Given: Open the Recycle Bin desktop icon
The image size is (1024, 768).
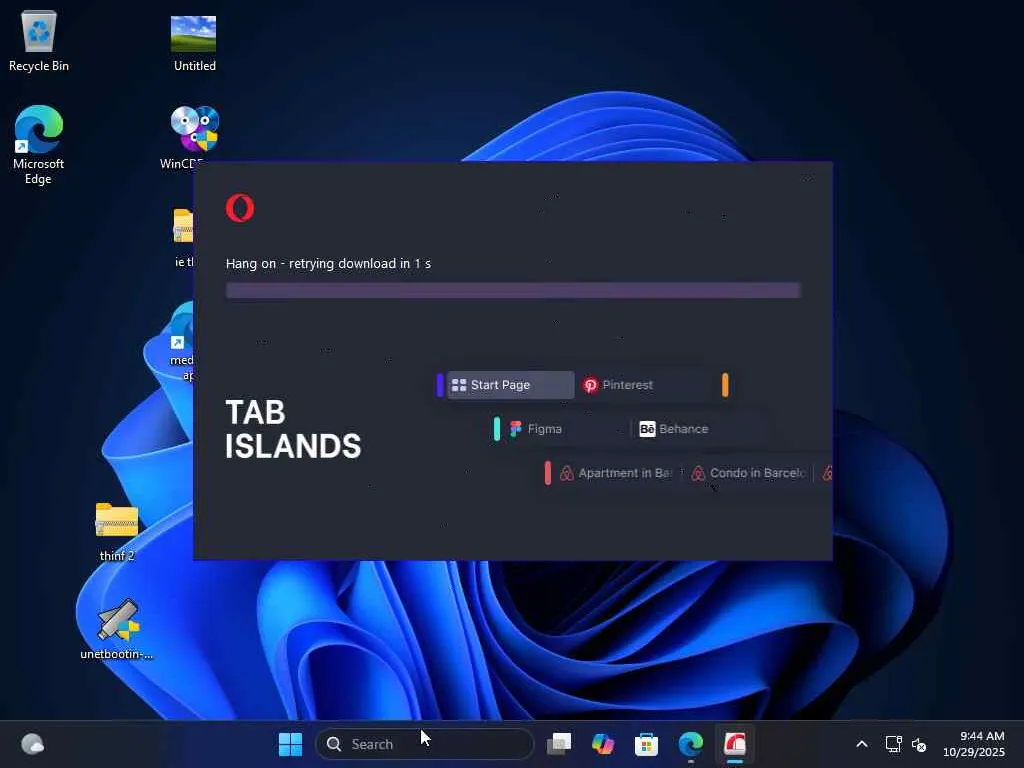Looking at the screenshot, I should click(39, 40).
